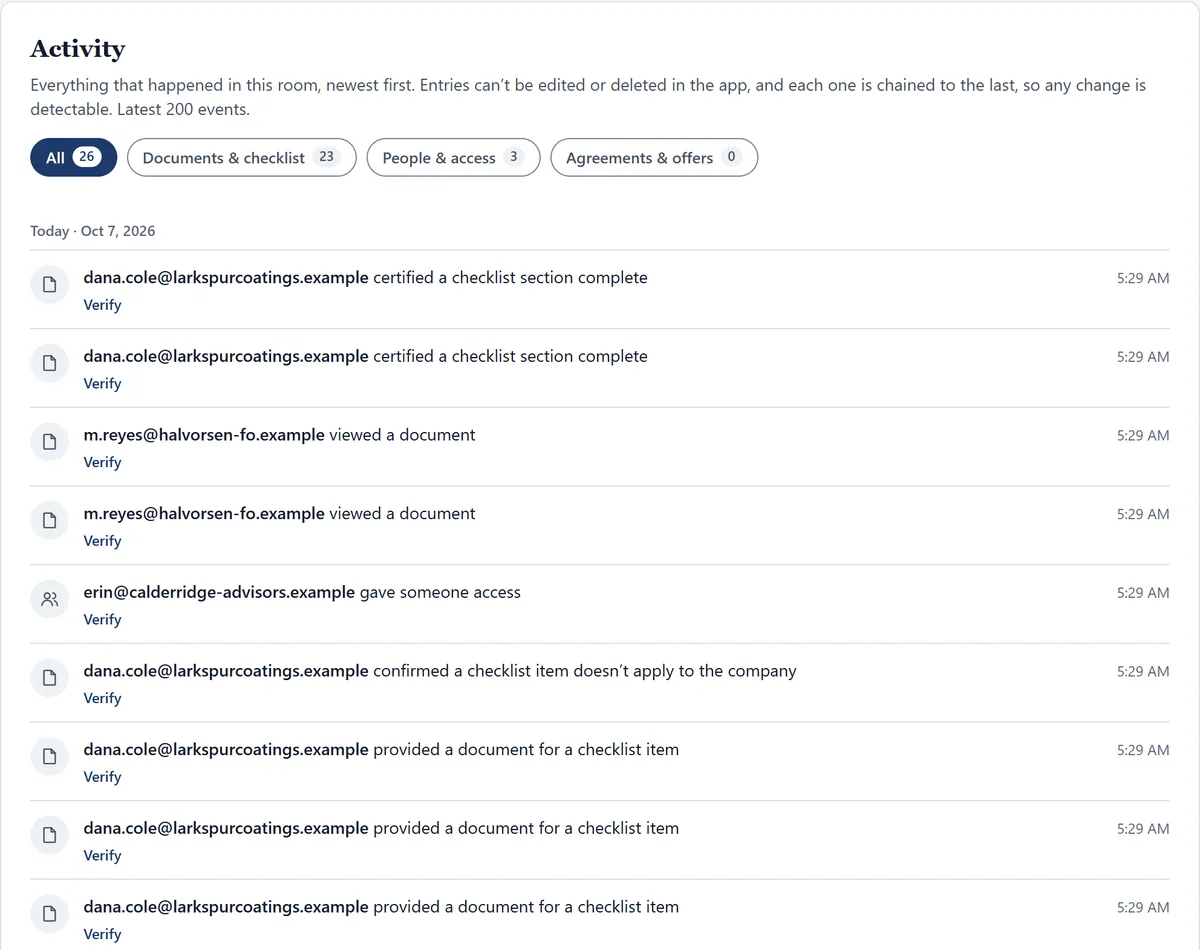Click document icon on doesn't apply entry
1200x950 pixels.
49,679
